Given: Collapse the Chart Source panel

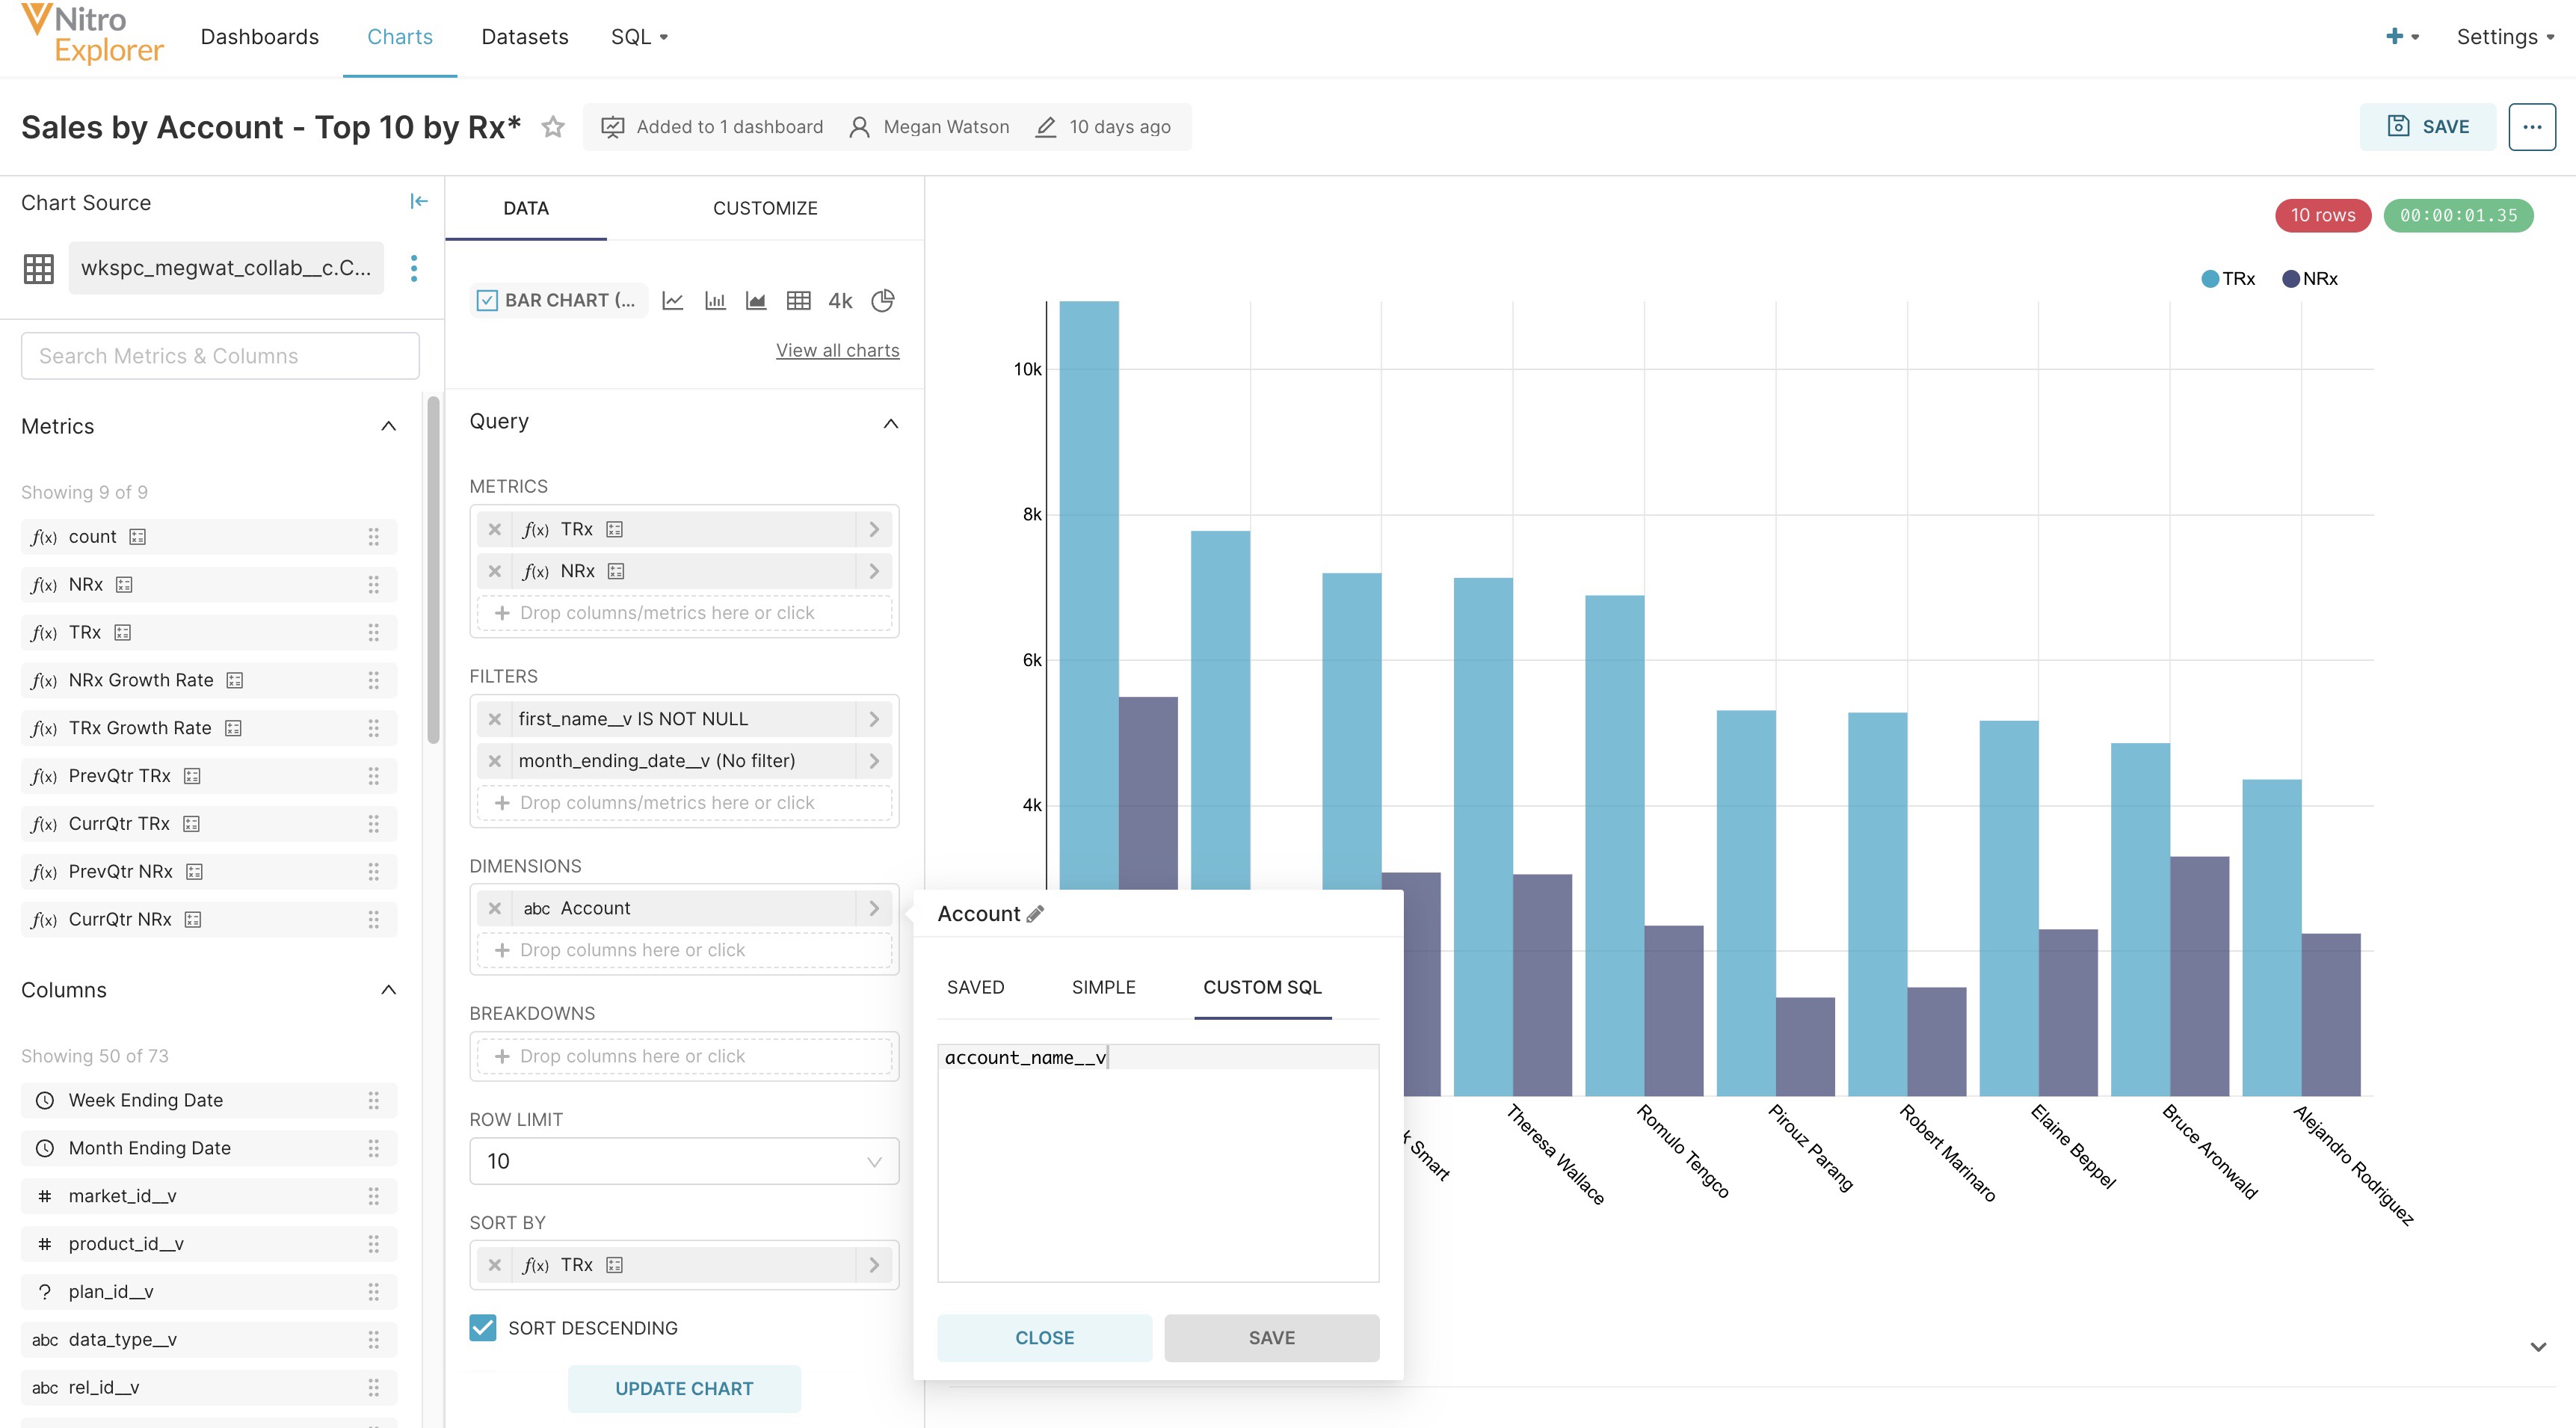Looking at the screenshot, I should [x=419, y=202].
